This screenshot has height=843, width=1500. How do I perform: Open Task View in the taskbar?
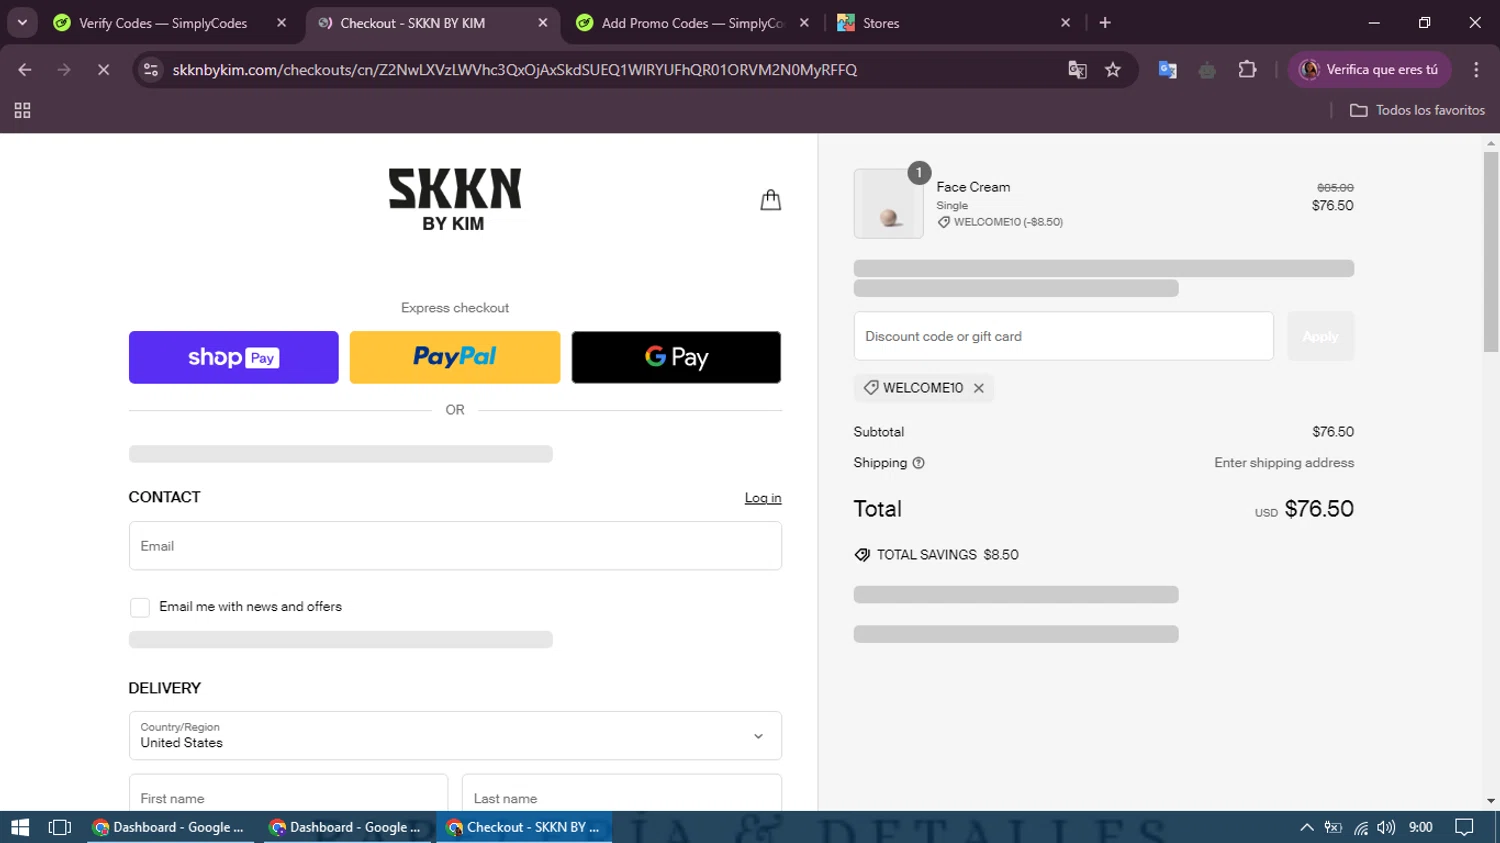[x=60, y=827]
